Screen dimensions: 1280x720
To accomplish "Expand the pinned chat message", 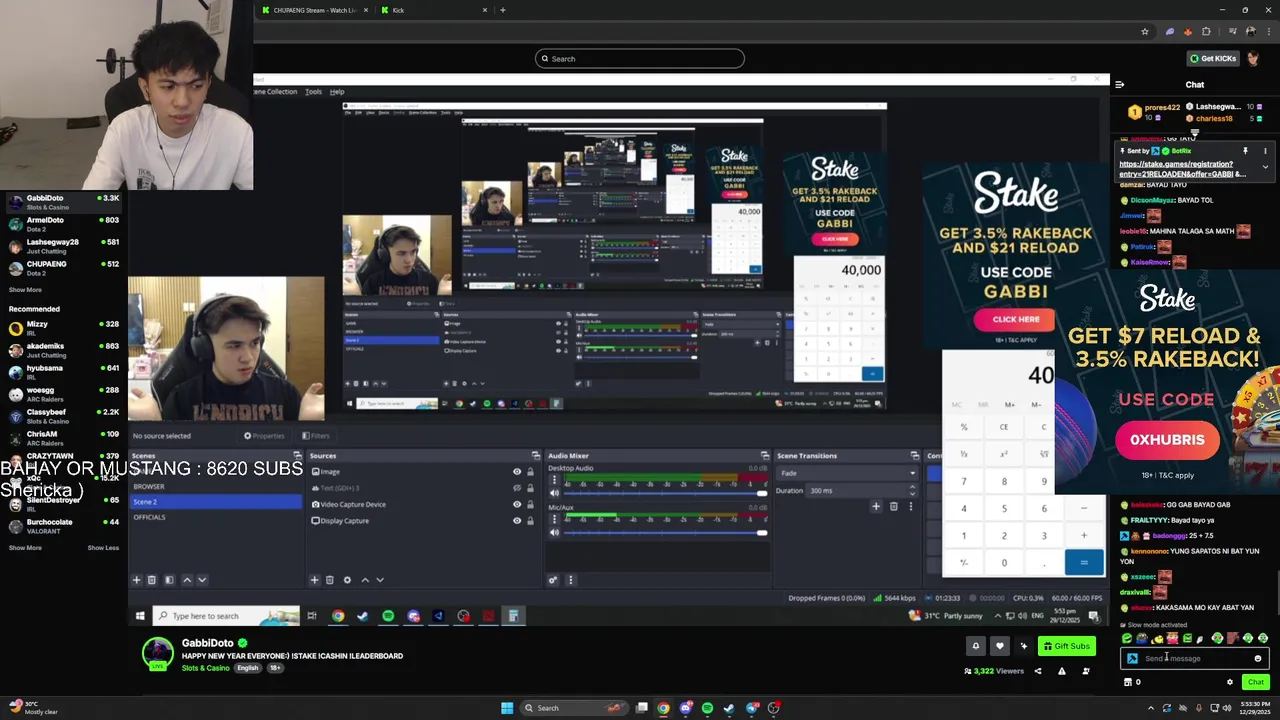I will coord(1265,167).
